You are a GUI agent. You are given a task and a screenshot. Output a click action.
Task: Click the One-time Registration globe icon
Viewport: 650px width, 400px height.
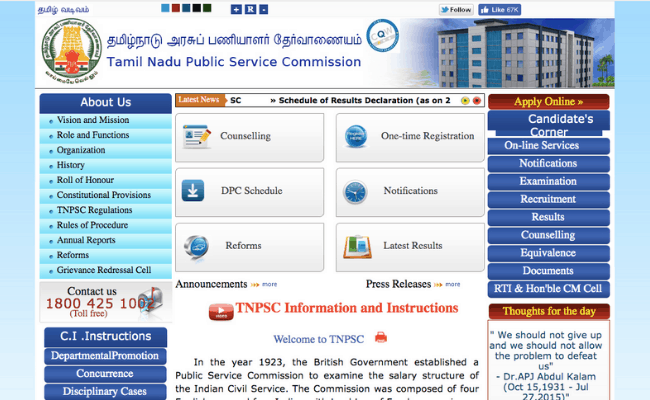click(356, 137)
